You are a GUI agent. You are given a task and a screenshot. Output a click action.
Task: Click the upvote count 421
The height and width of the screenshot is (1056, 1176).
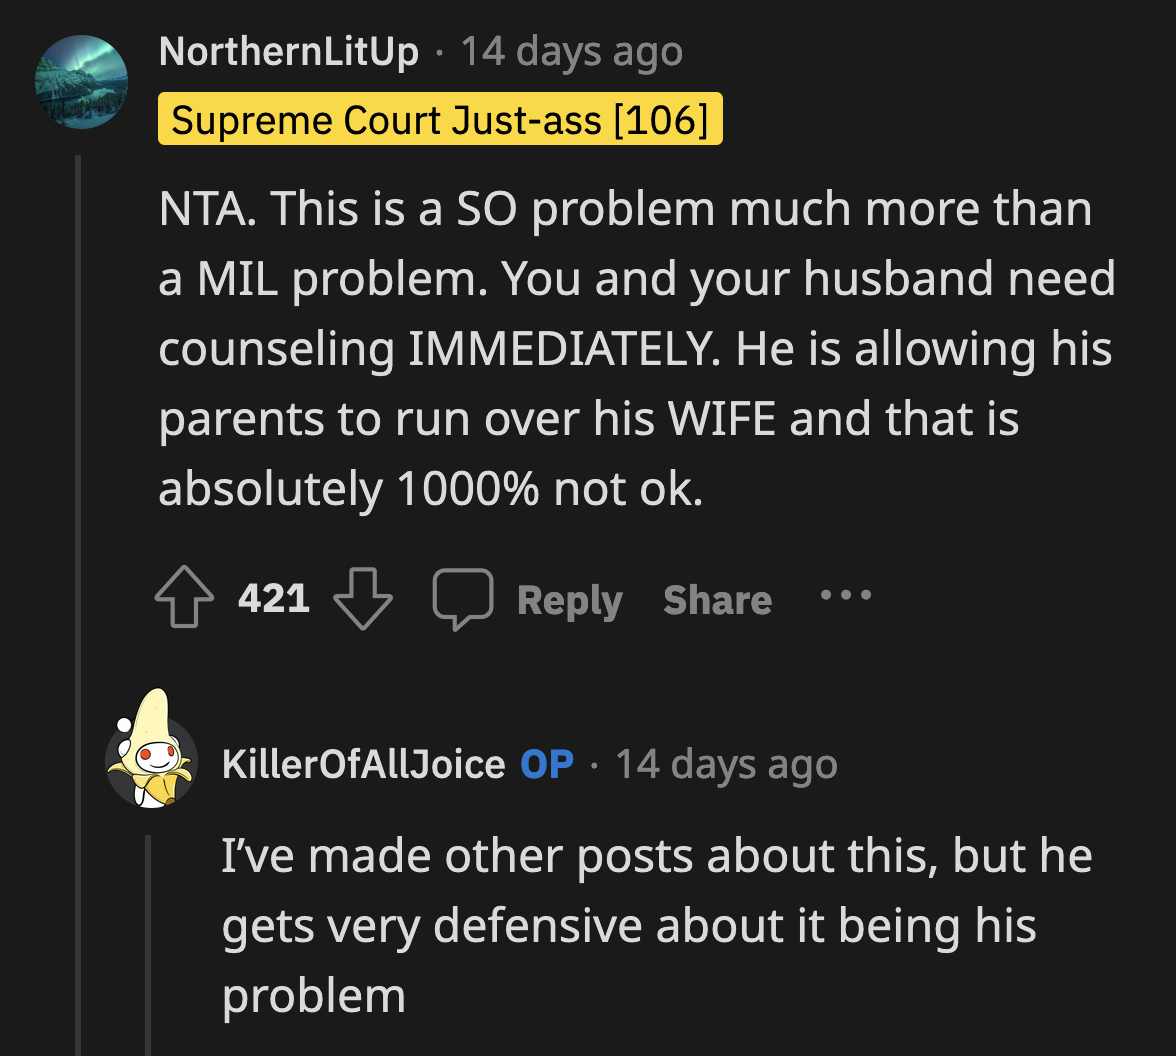coord(272,597)
